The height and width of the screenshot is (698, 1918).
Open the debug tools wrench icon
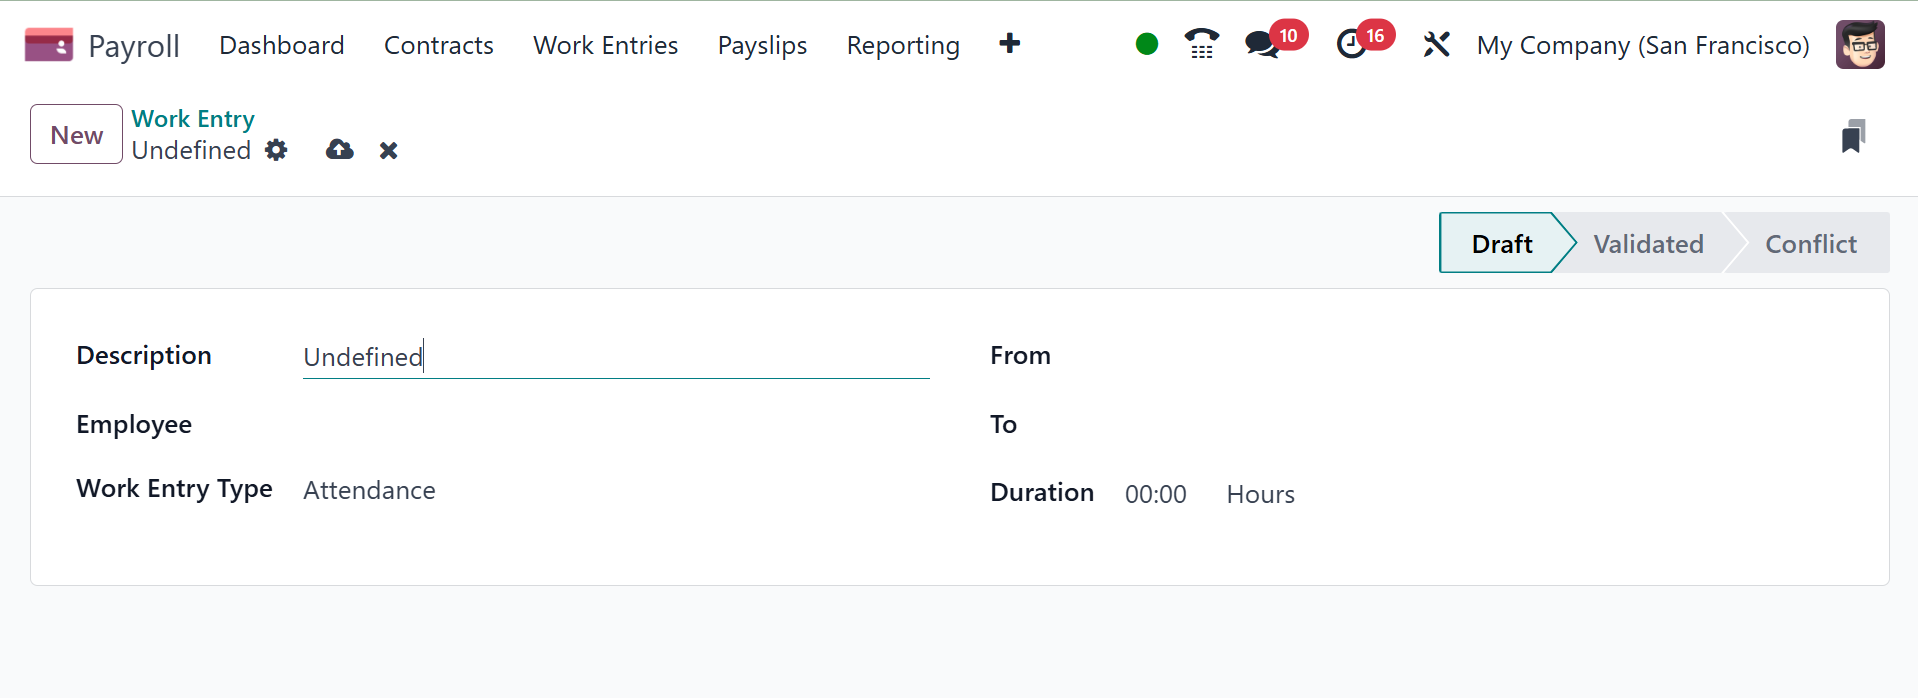click(x=1436, y=44)
